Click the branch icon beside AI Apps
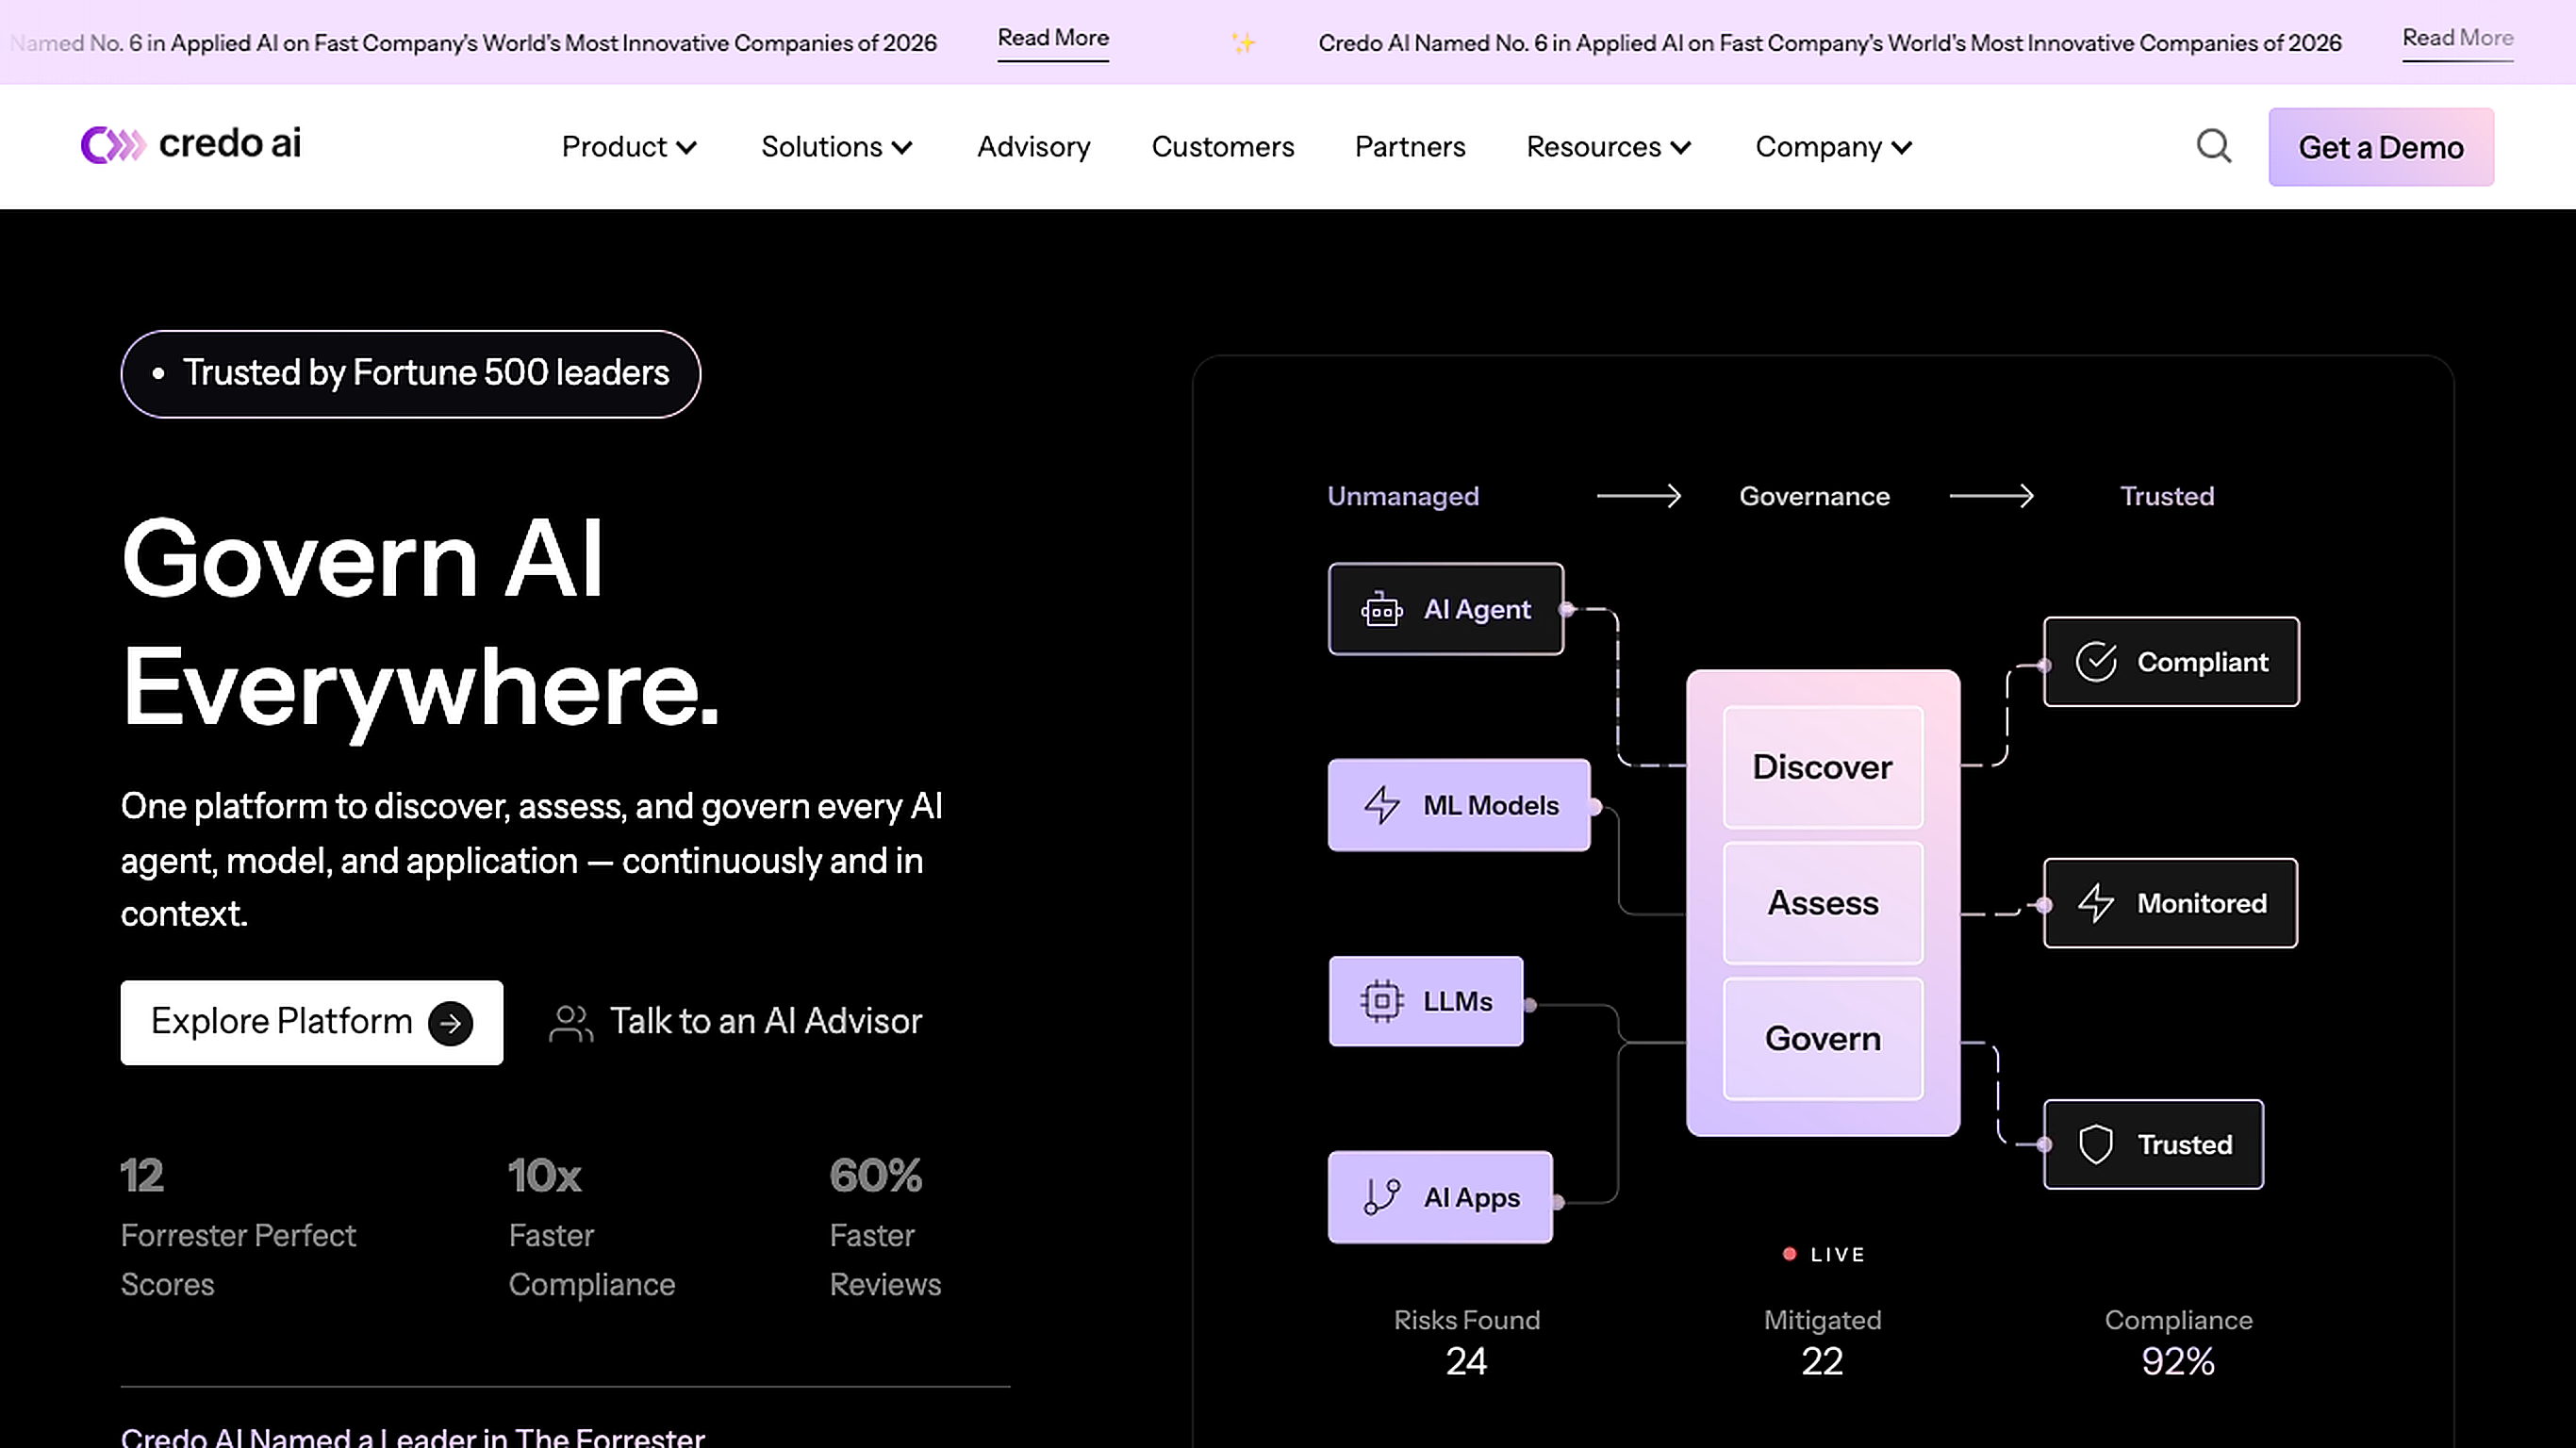 1381,1197
